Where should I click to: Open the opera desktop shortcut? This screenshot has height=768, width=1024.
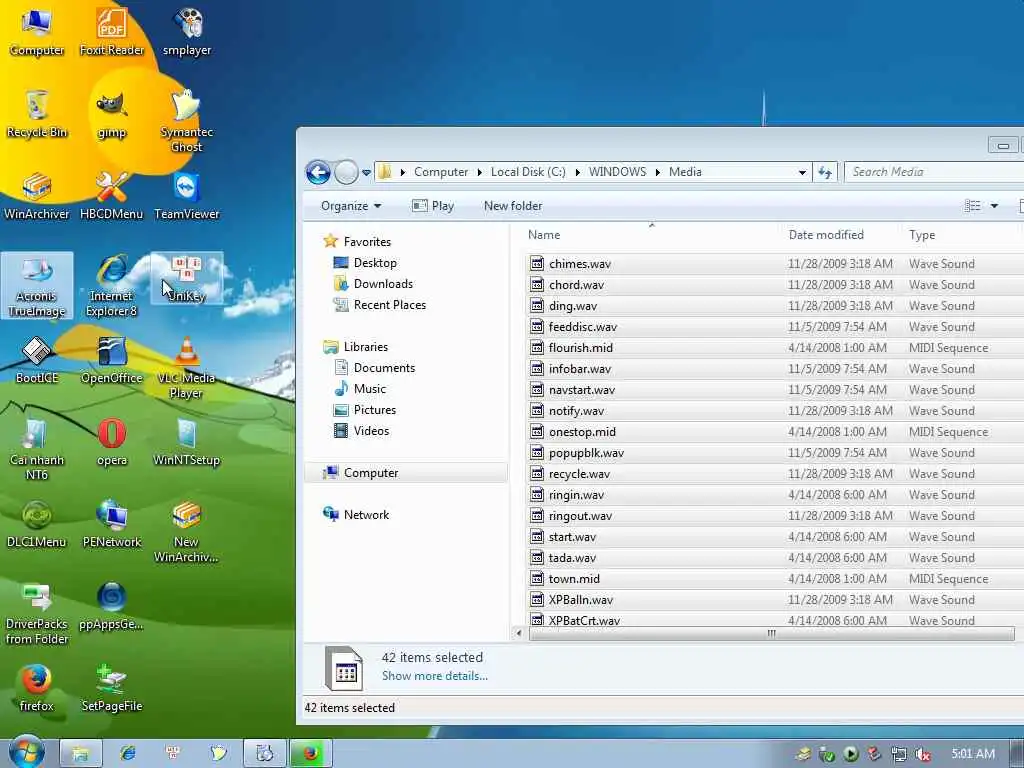(112, 442)
